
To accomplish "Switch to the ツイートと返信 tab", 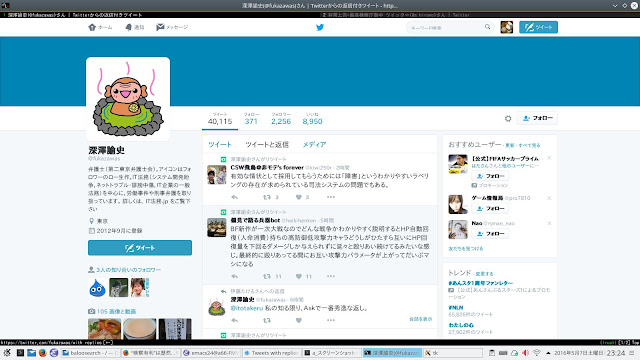I will (267, 144).
